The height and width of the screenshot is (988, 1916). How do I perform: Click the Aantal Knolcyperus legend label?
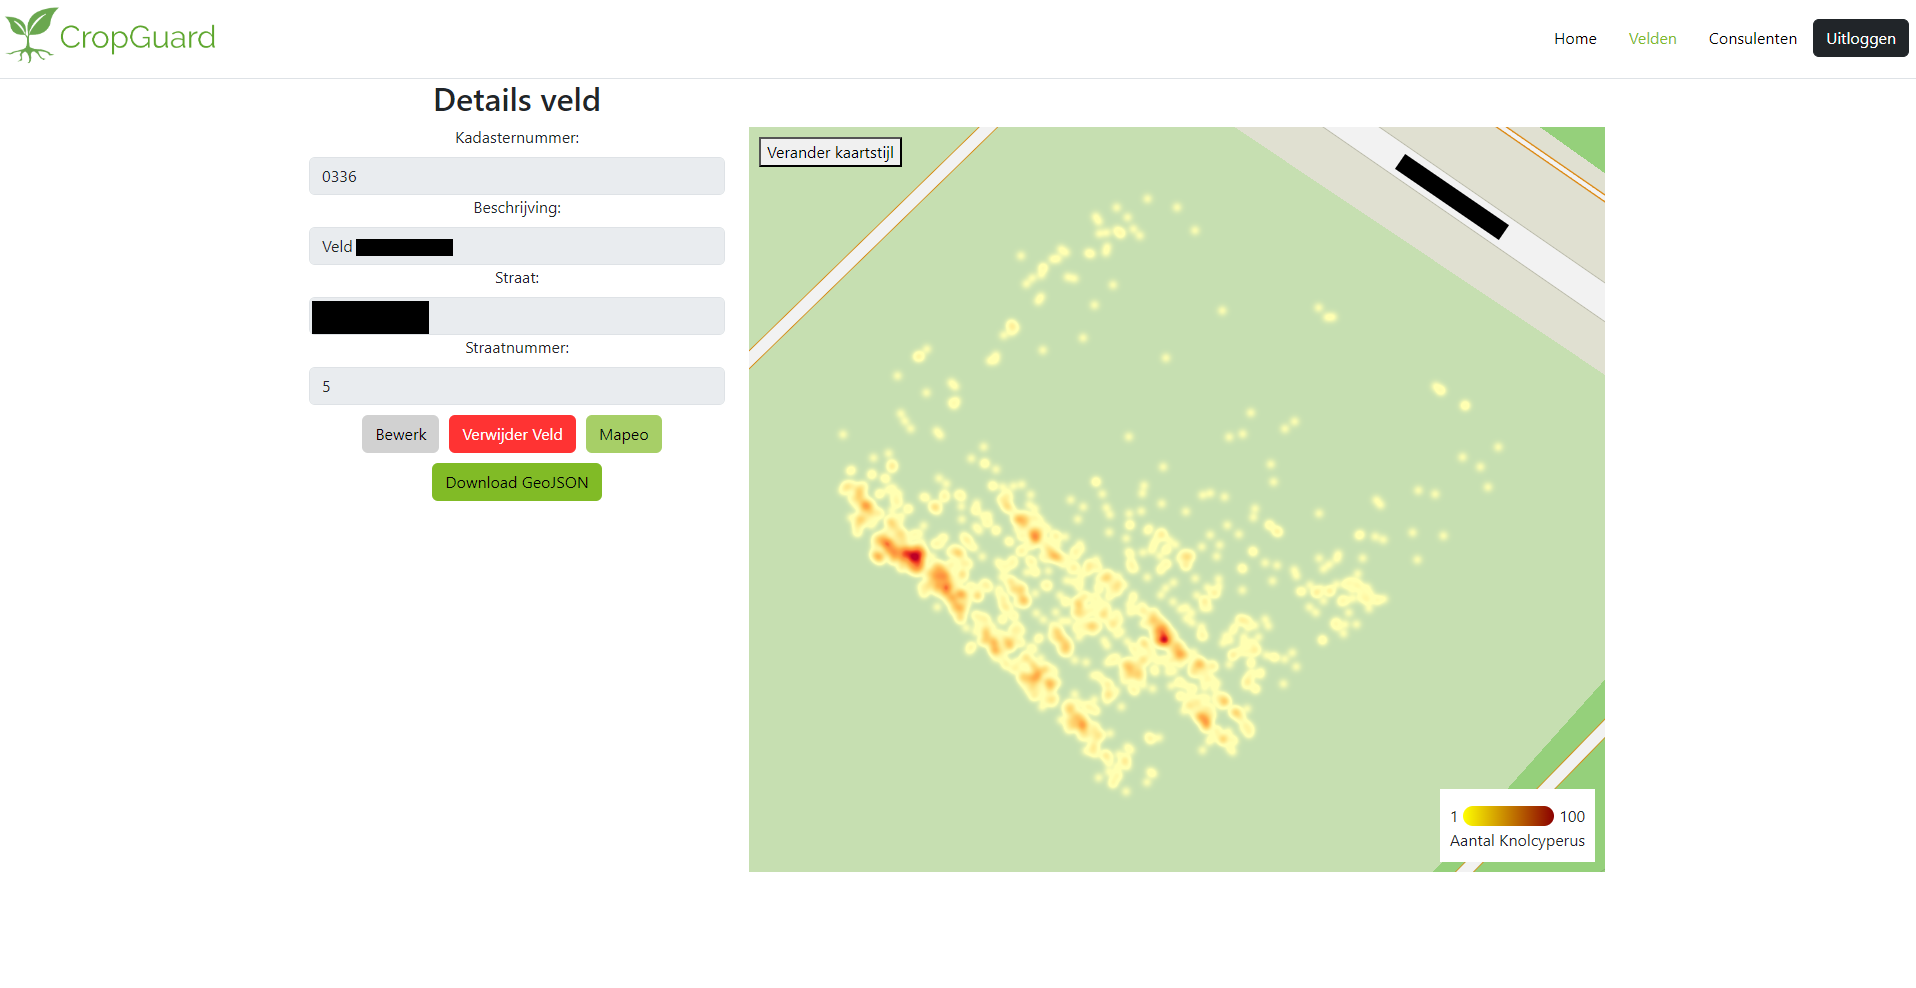pos(1517,841)
